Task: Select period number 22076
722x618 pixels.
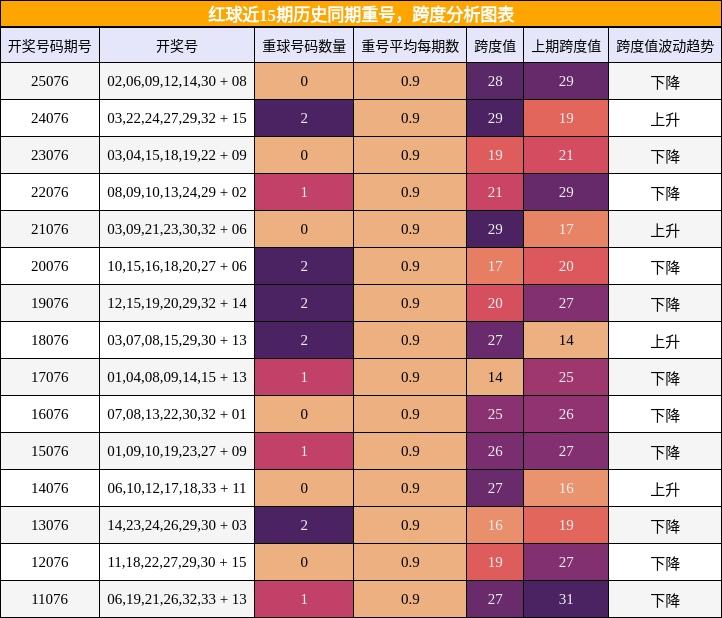Action: [50, 192]
